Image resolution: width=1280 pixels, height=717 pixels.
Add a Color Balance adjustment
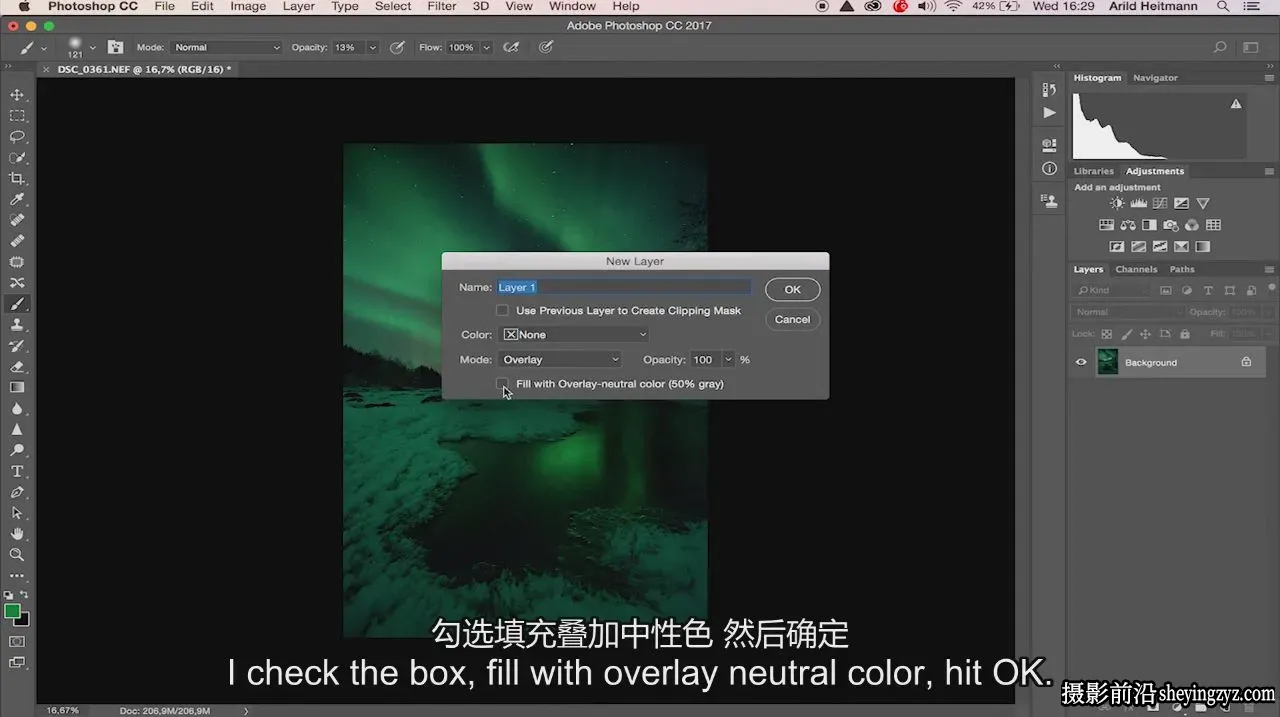tap(1128, 225)
